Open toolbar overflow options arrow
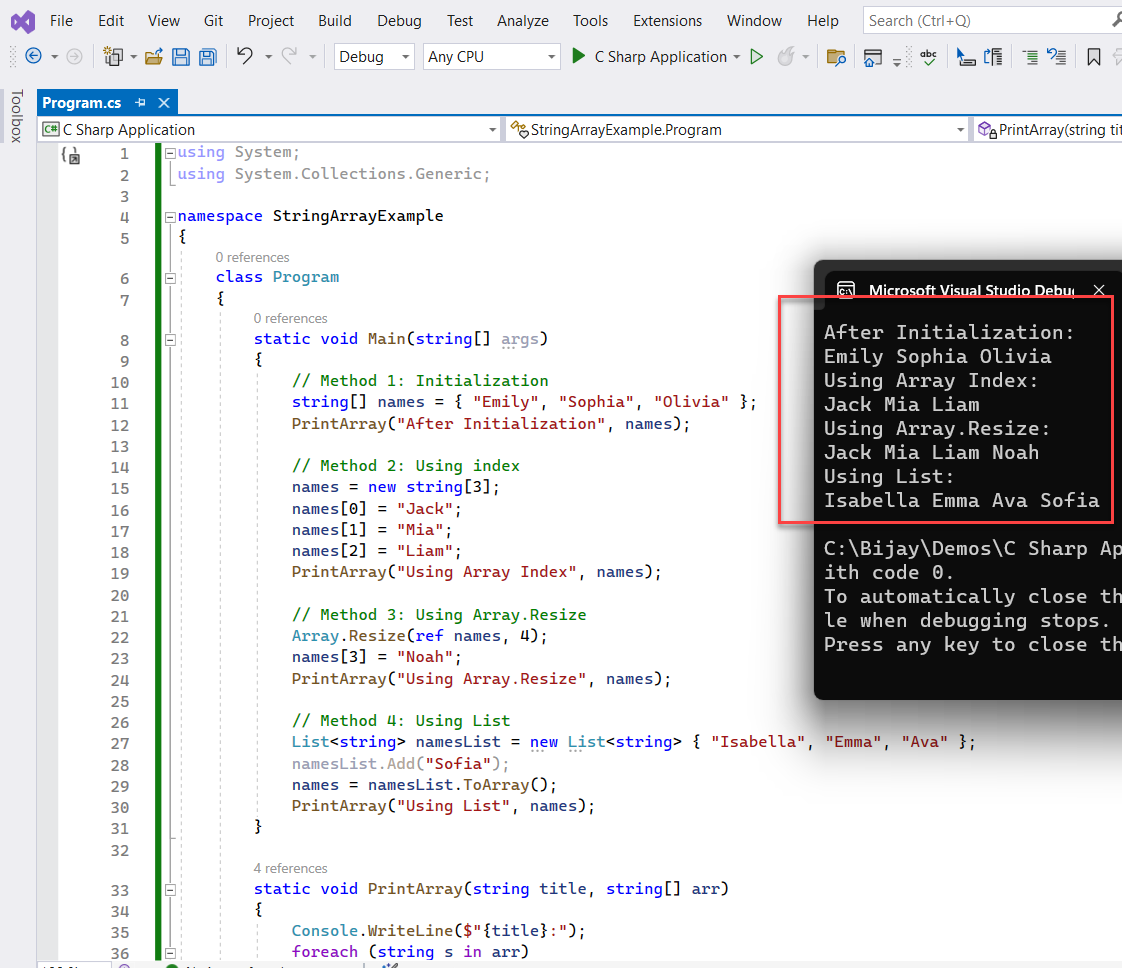 click(897, 62)
